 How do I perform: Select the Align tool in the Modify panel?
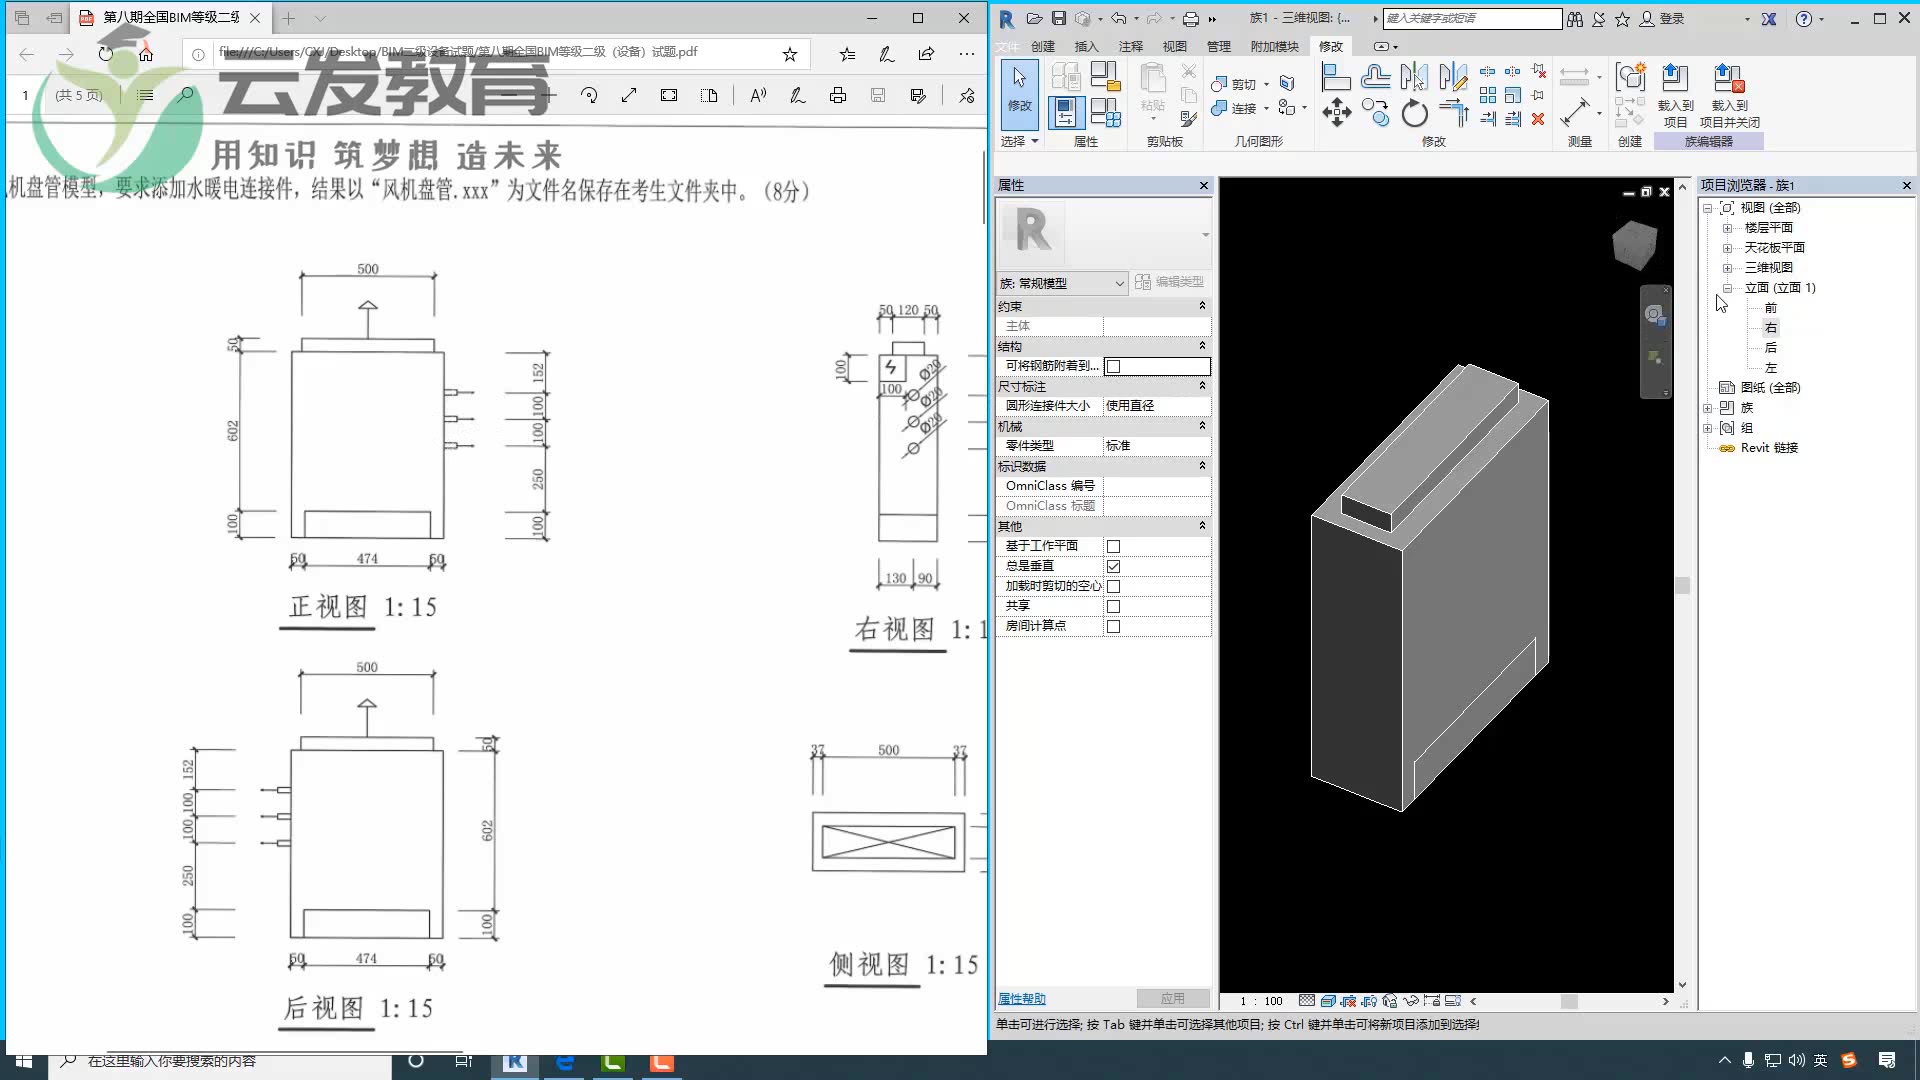click(x=1336, y=77)
